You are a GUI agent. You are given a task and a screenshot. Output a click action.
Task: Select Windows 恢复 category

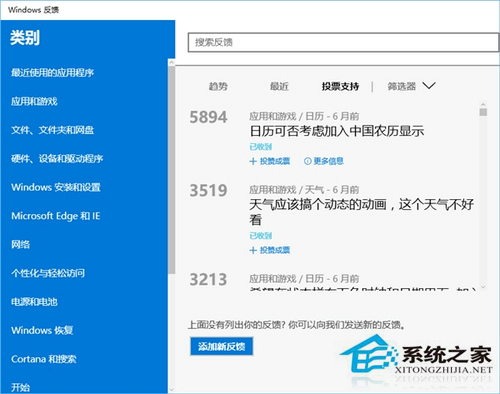pyautogui.click(x=42, y=330)
